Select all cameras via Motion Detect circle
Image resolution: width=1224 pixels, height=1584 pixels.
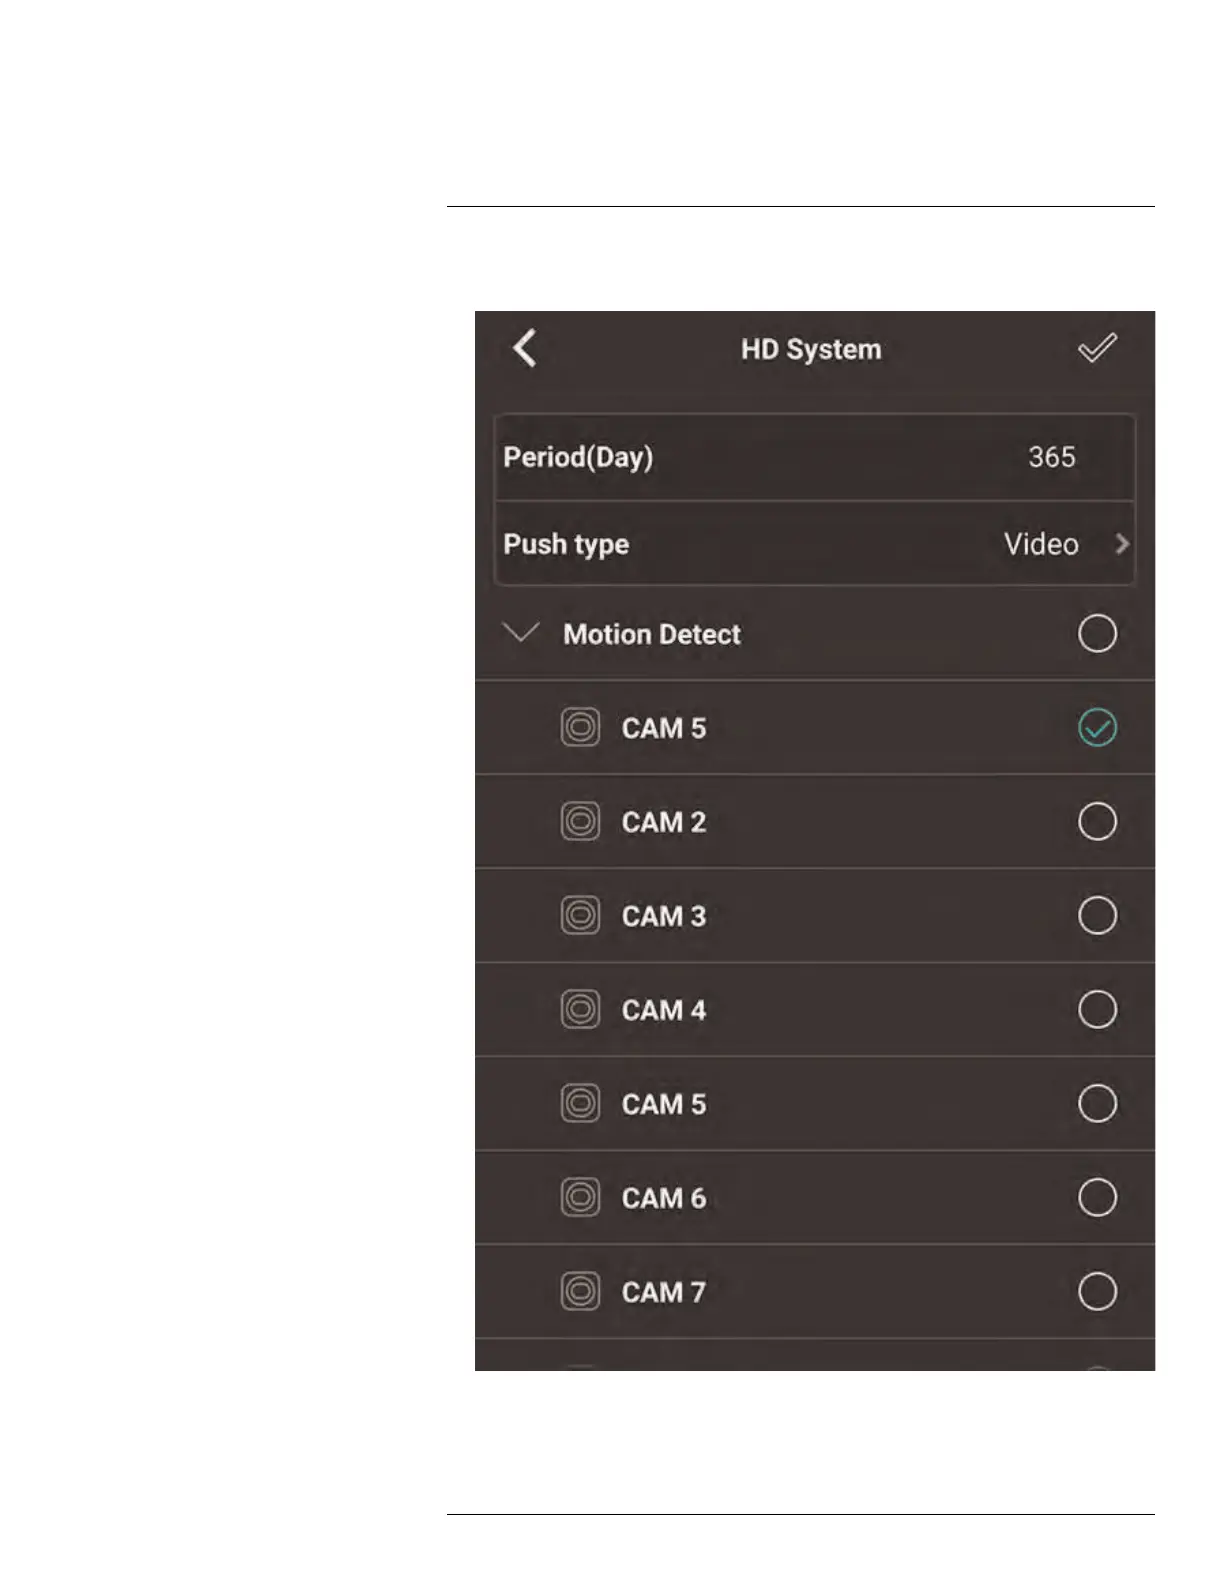click(1097, 634)
